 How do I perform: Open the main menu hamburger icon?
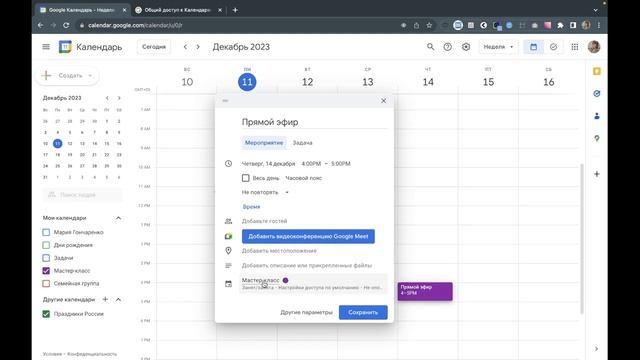46,47
